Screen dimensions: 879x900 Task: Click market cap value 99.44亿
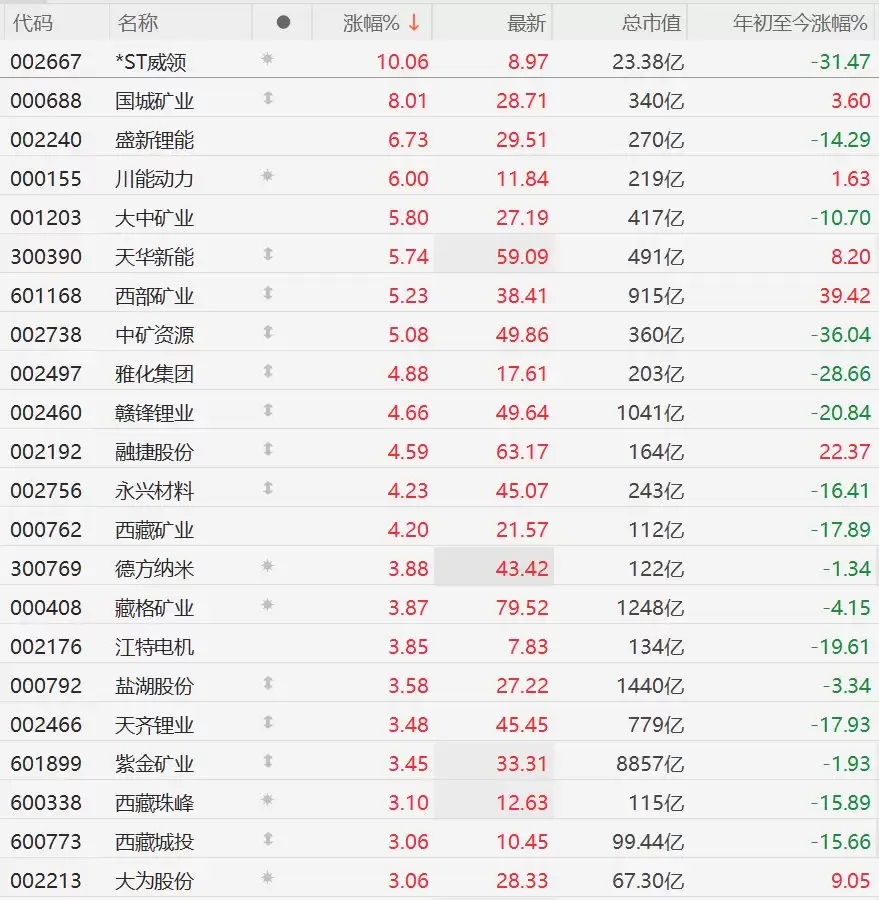tap(648, 842)
